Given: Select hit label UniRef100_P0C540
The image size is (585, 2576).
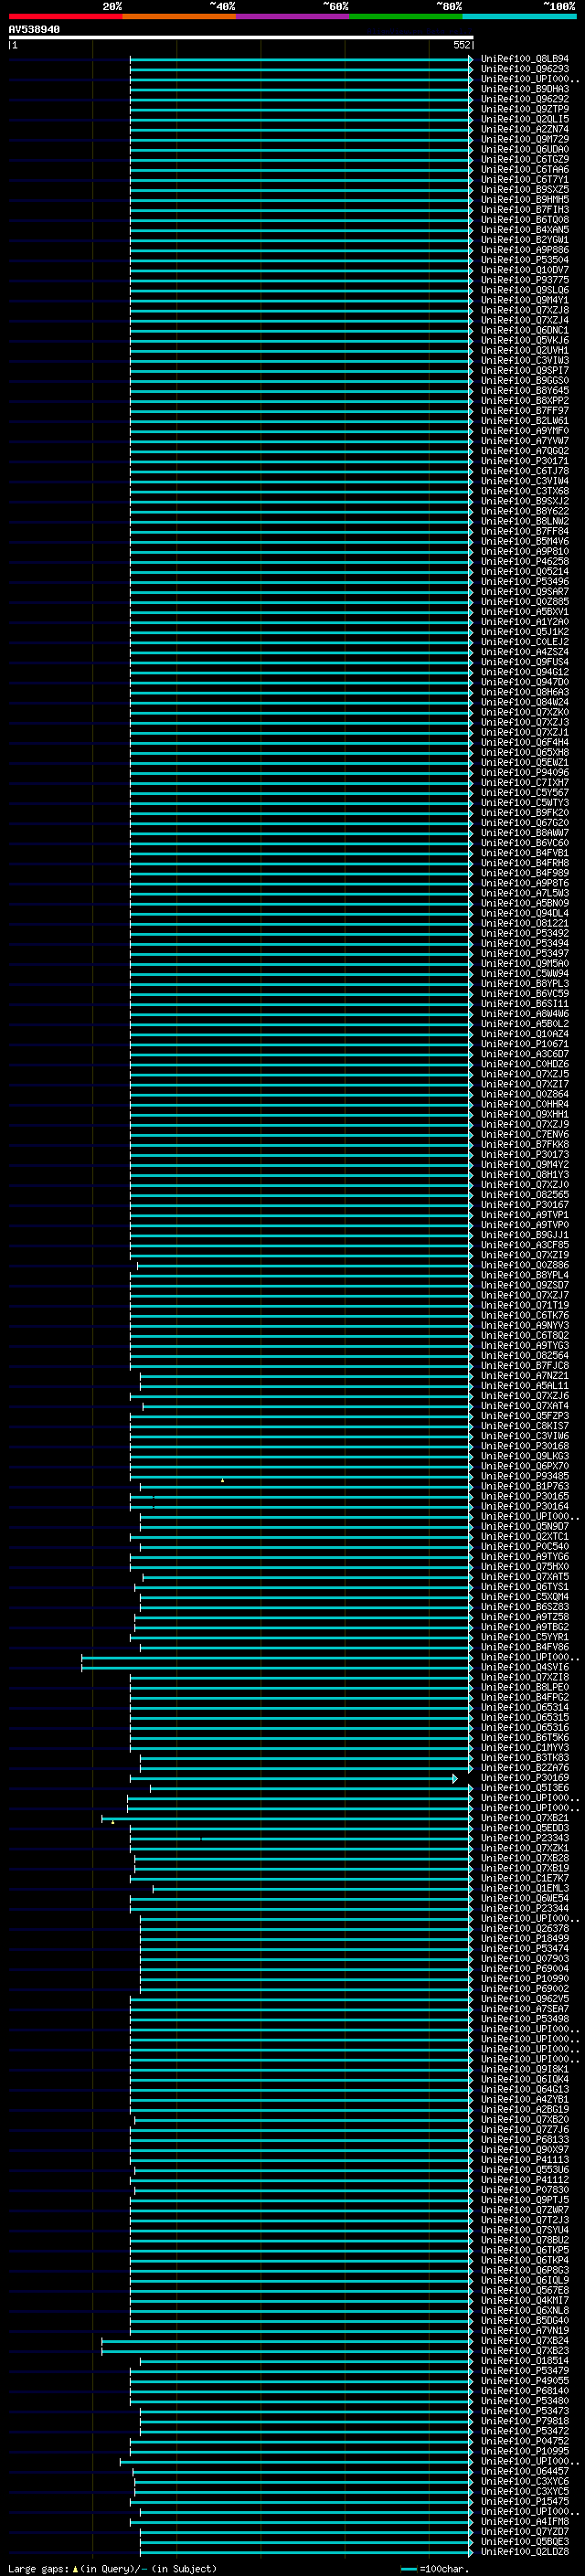Looking at the screenshot, I should [525, 1546].
